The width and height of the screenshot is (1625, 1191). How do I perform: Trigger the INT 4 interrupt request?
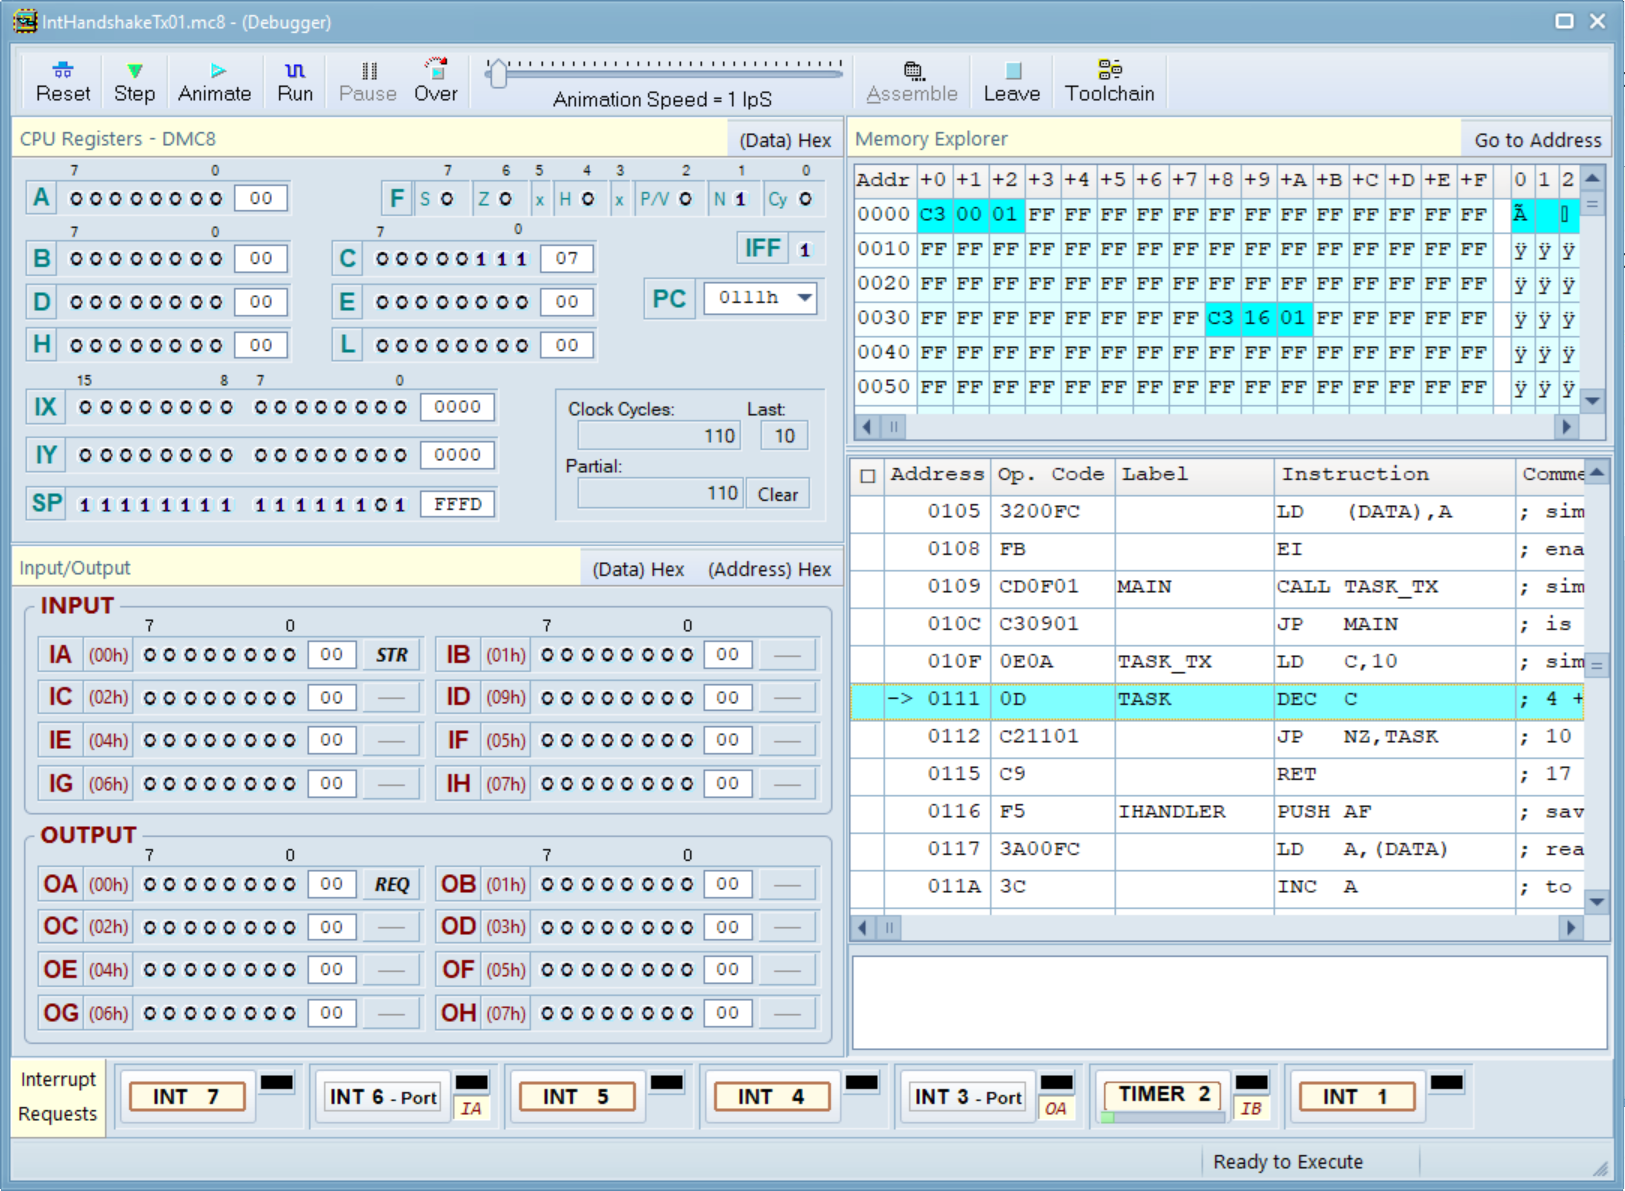(x=772, y=1097)
